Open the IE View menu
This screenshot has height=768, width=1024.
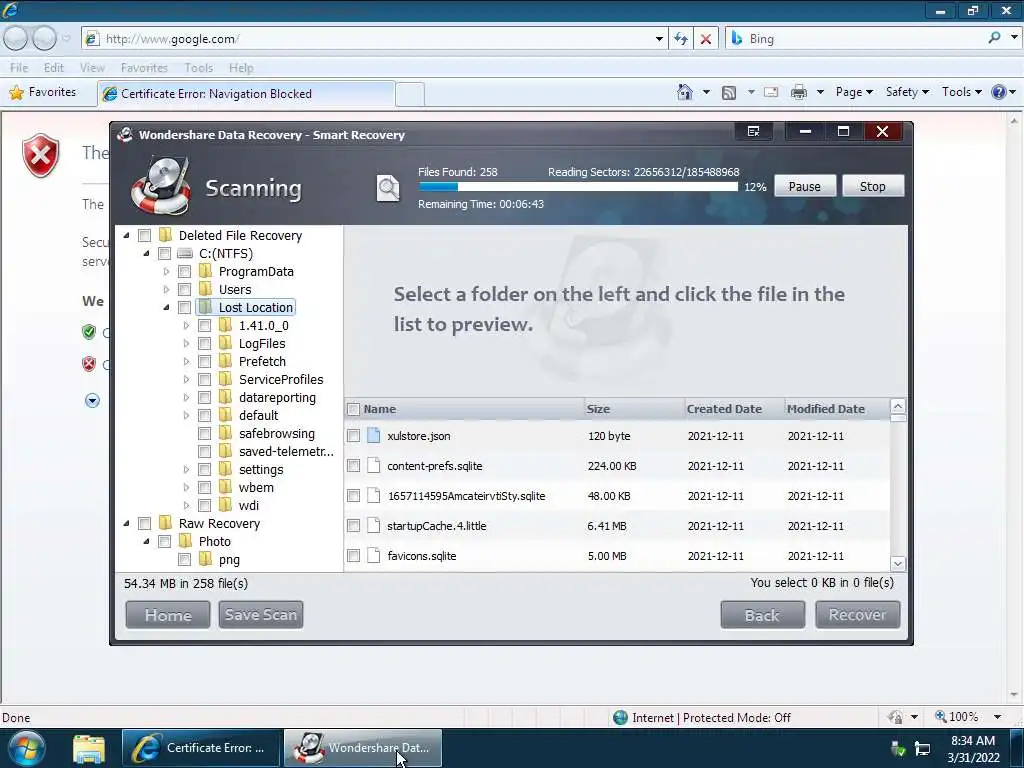point(92,68)
